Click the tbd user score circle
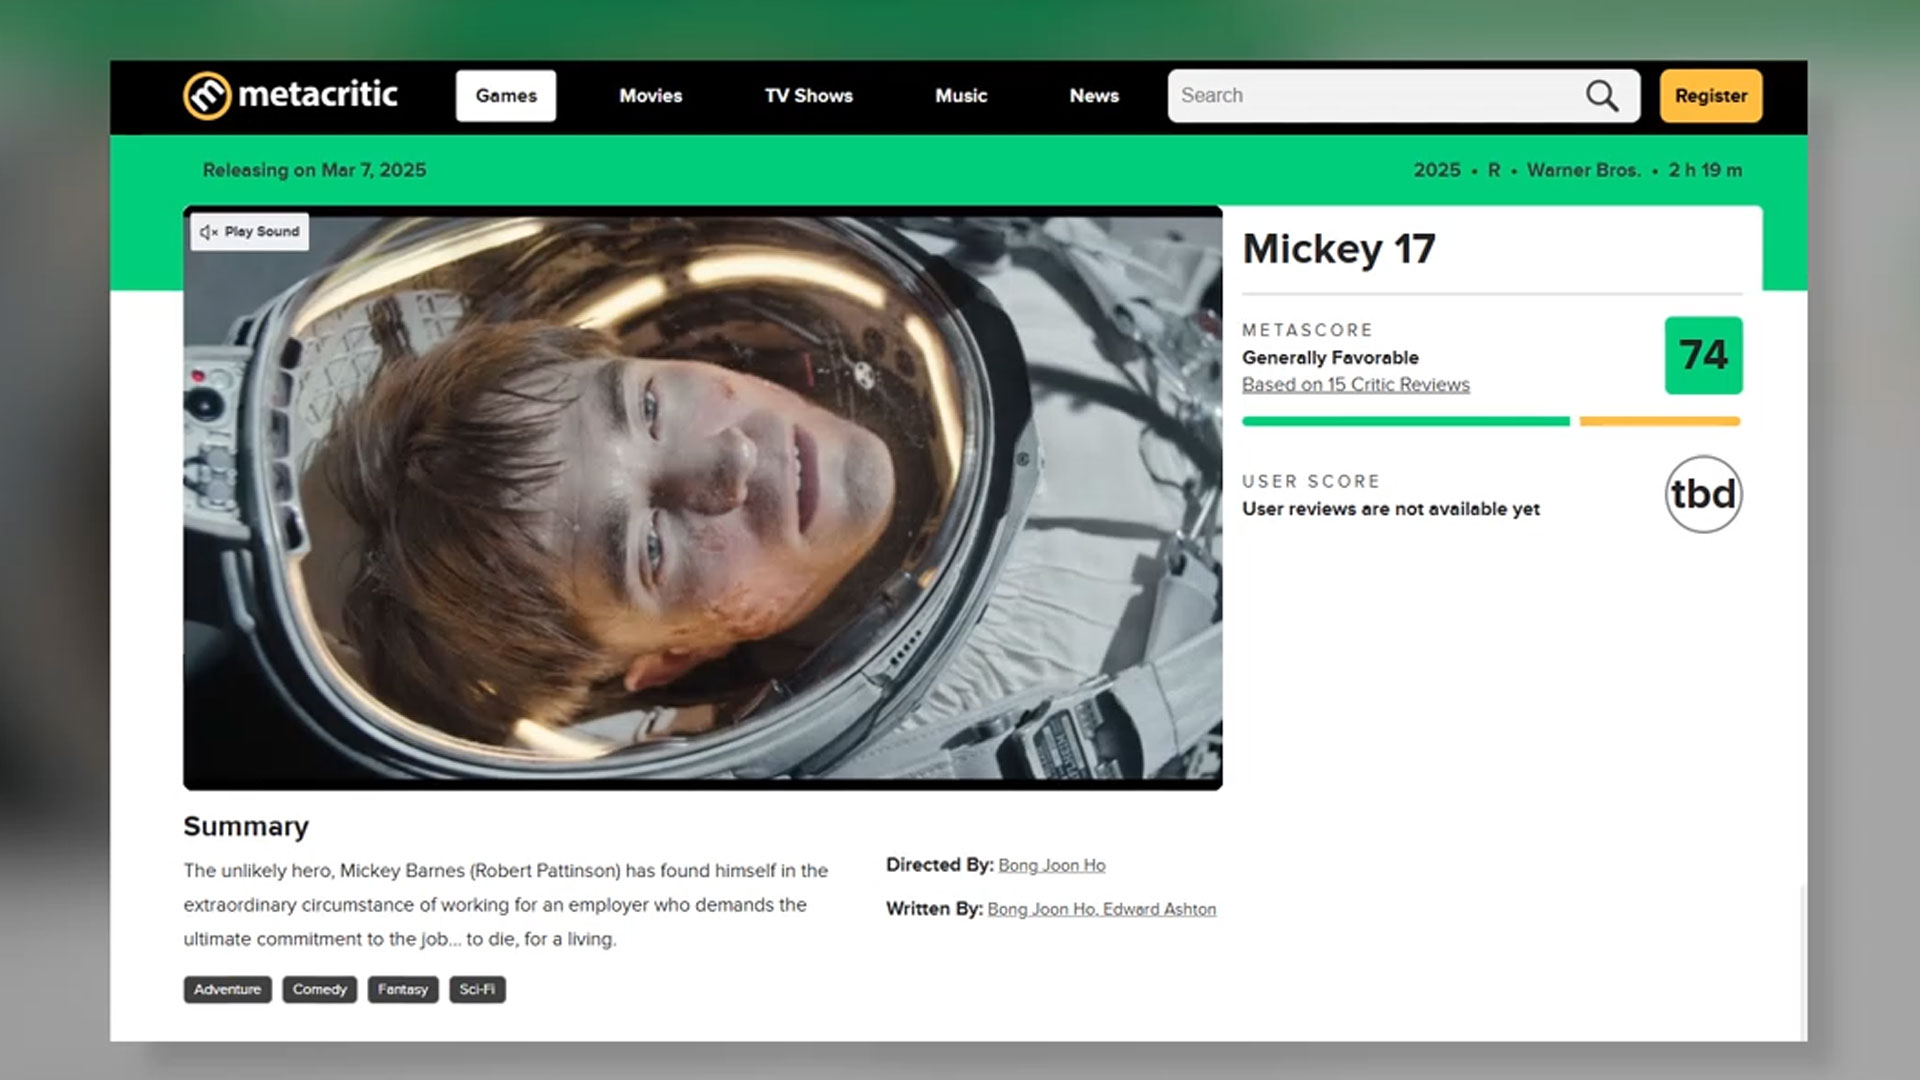 [1703, 494]
